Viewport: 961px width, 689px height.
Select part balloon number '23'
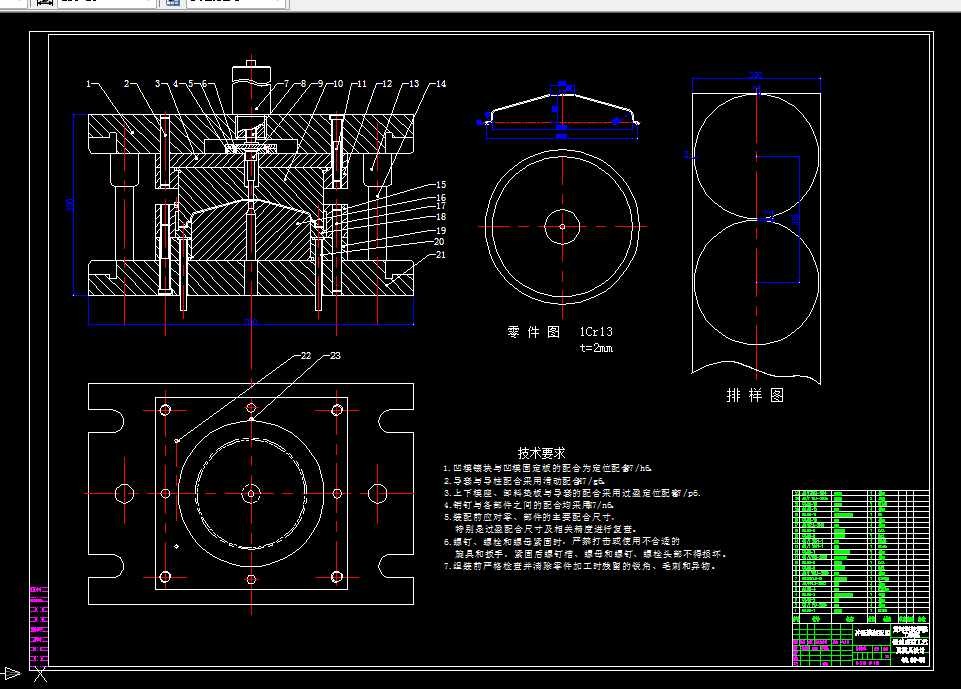click(335, 356)
